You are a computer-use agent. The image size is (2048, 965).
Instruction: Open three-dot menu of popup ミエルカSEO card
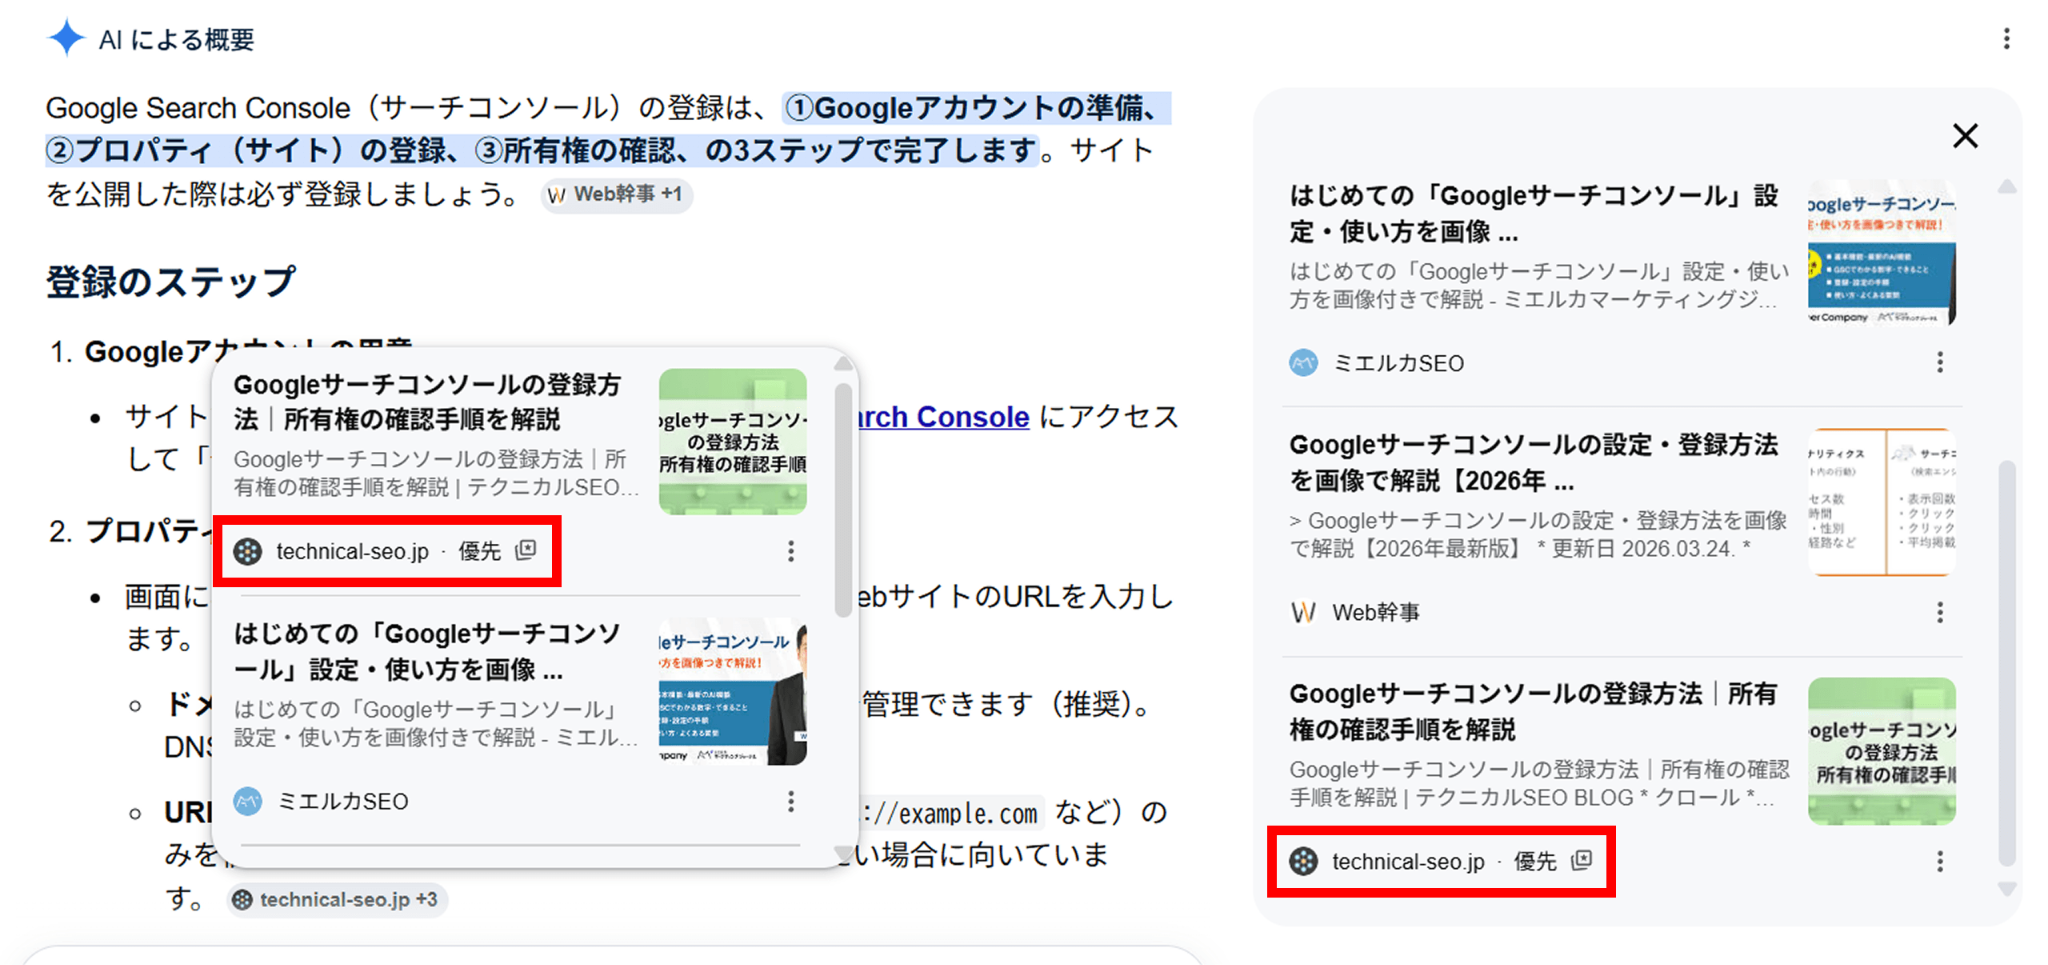(790, 801)
